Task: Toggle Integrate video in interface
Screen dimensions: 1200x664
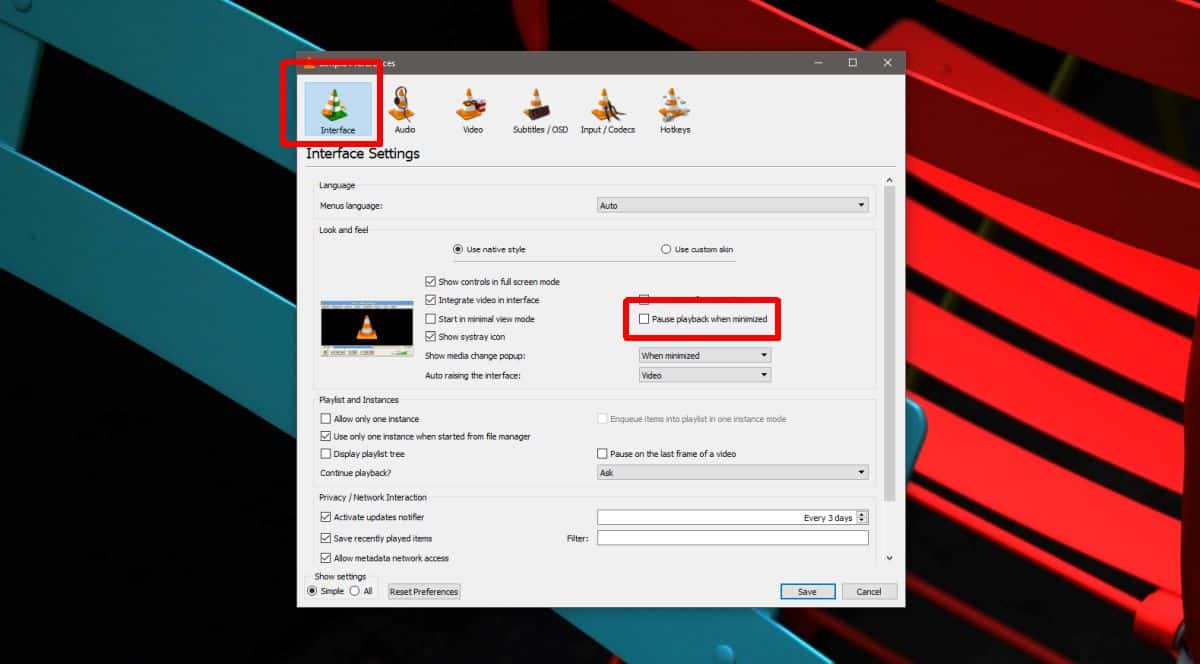Action: [x=482, y=300]
